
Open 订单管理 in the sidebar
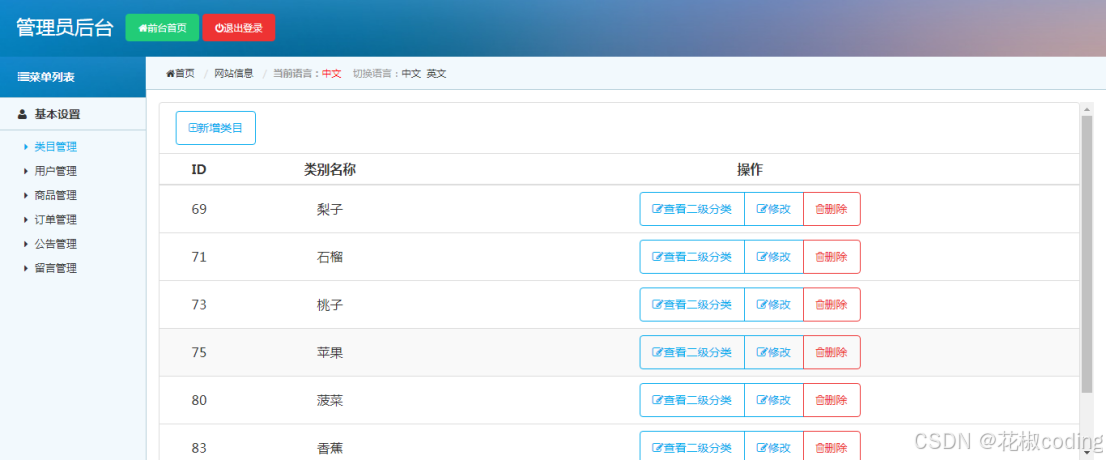click(55, 220)
